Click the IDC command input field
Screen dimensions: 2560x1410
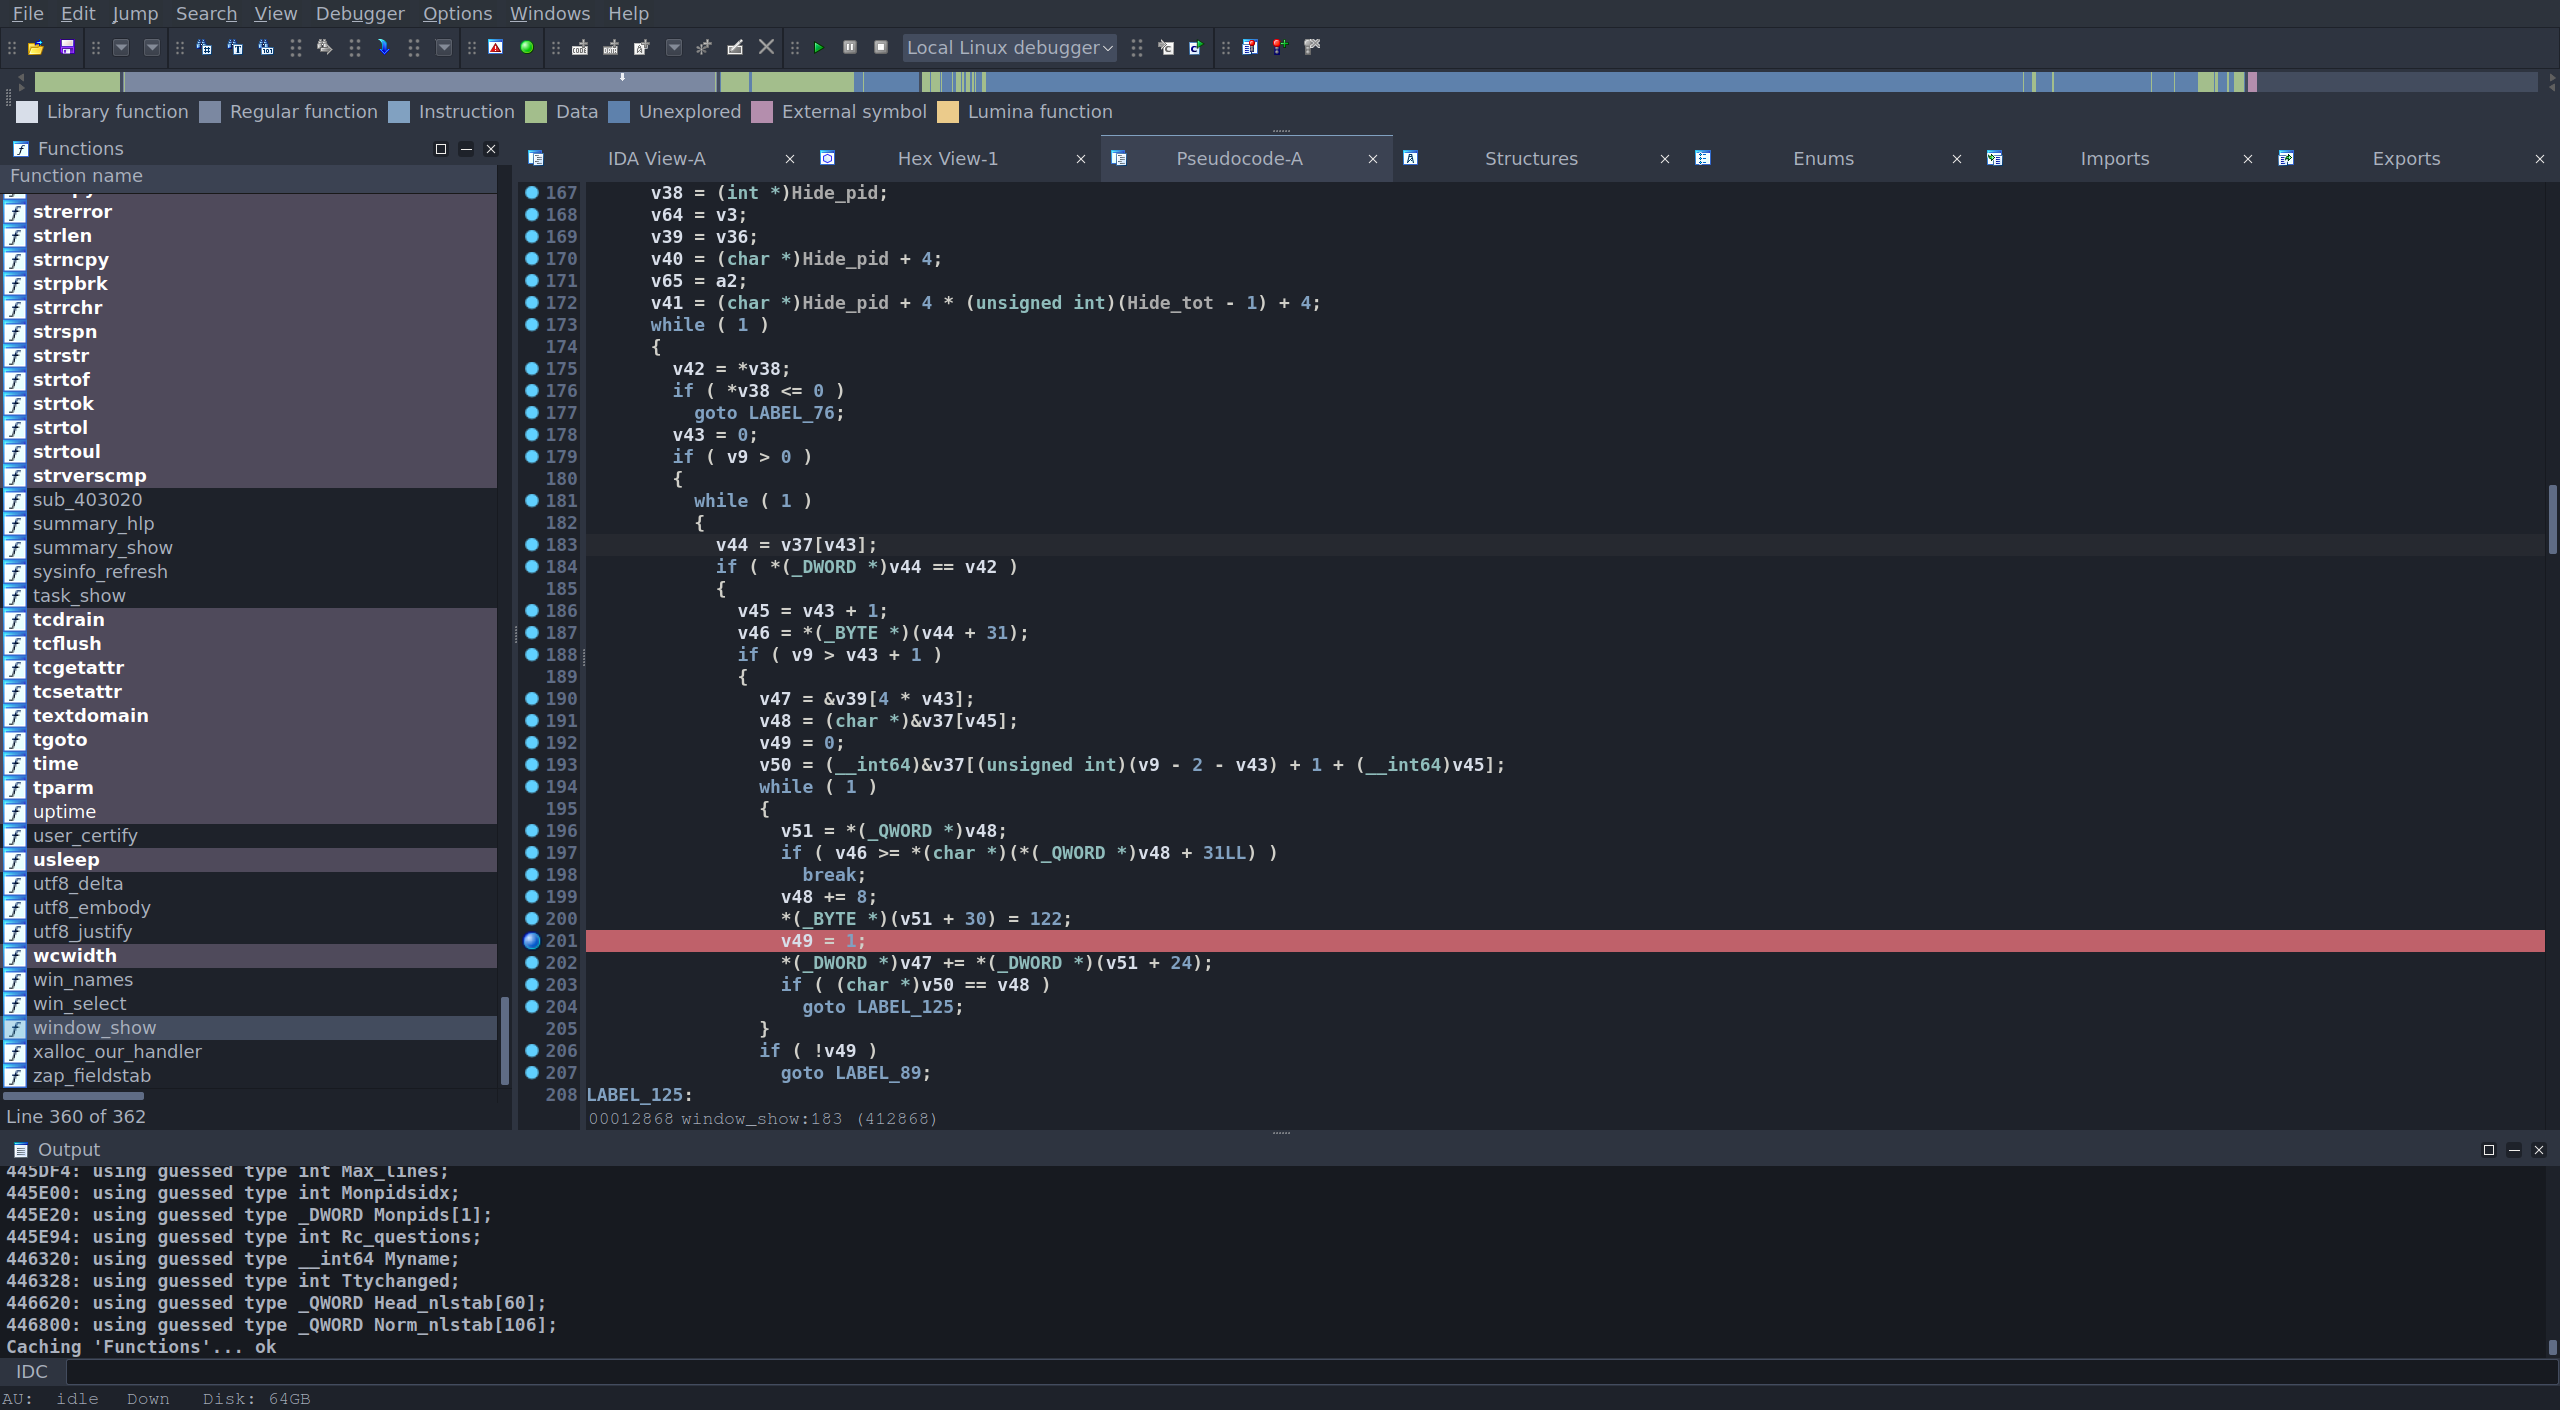(1300, 1372)
